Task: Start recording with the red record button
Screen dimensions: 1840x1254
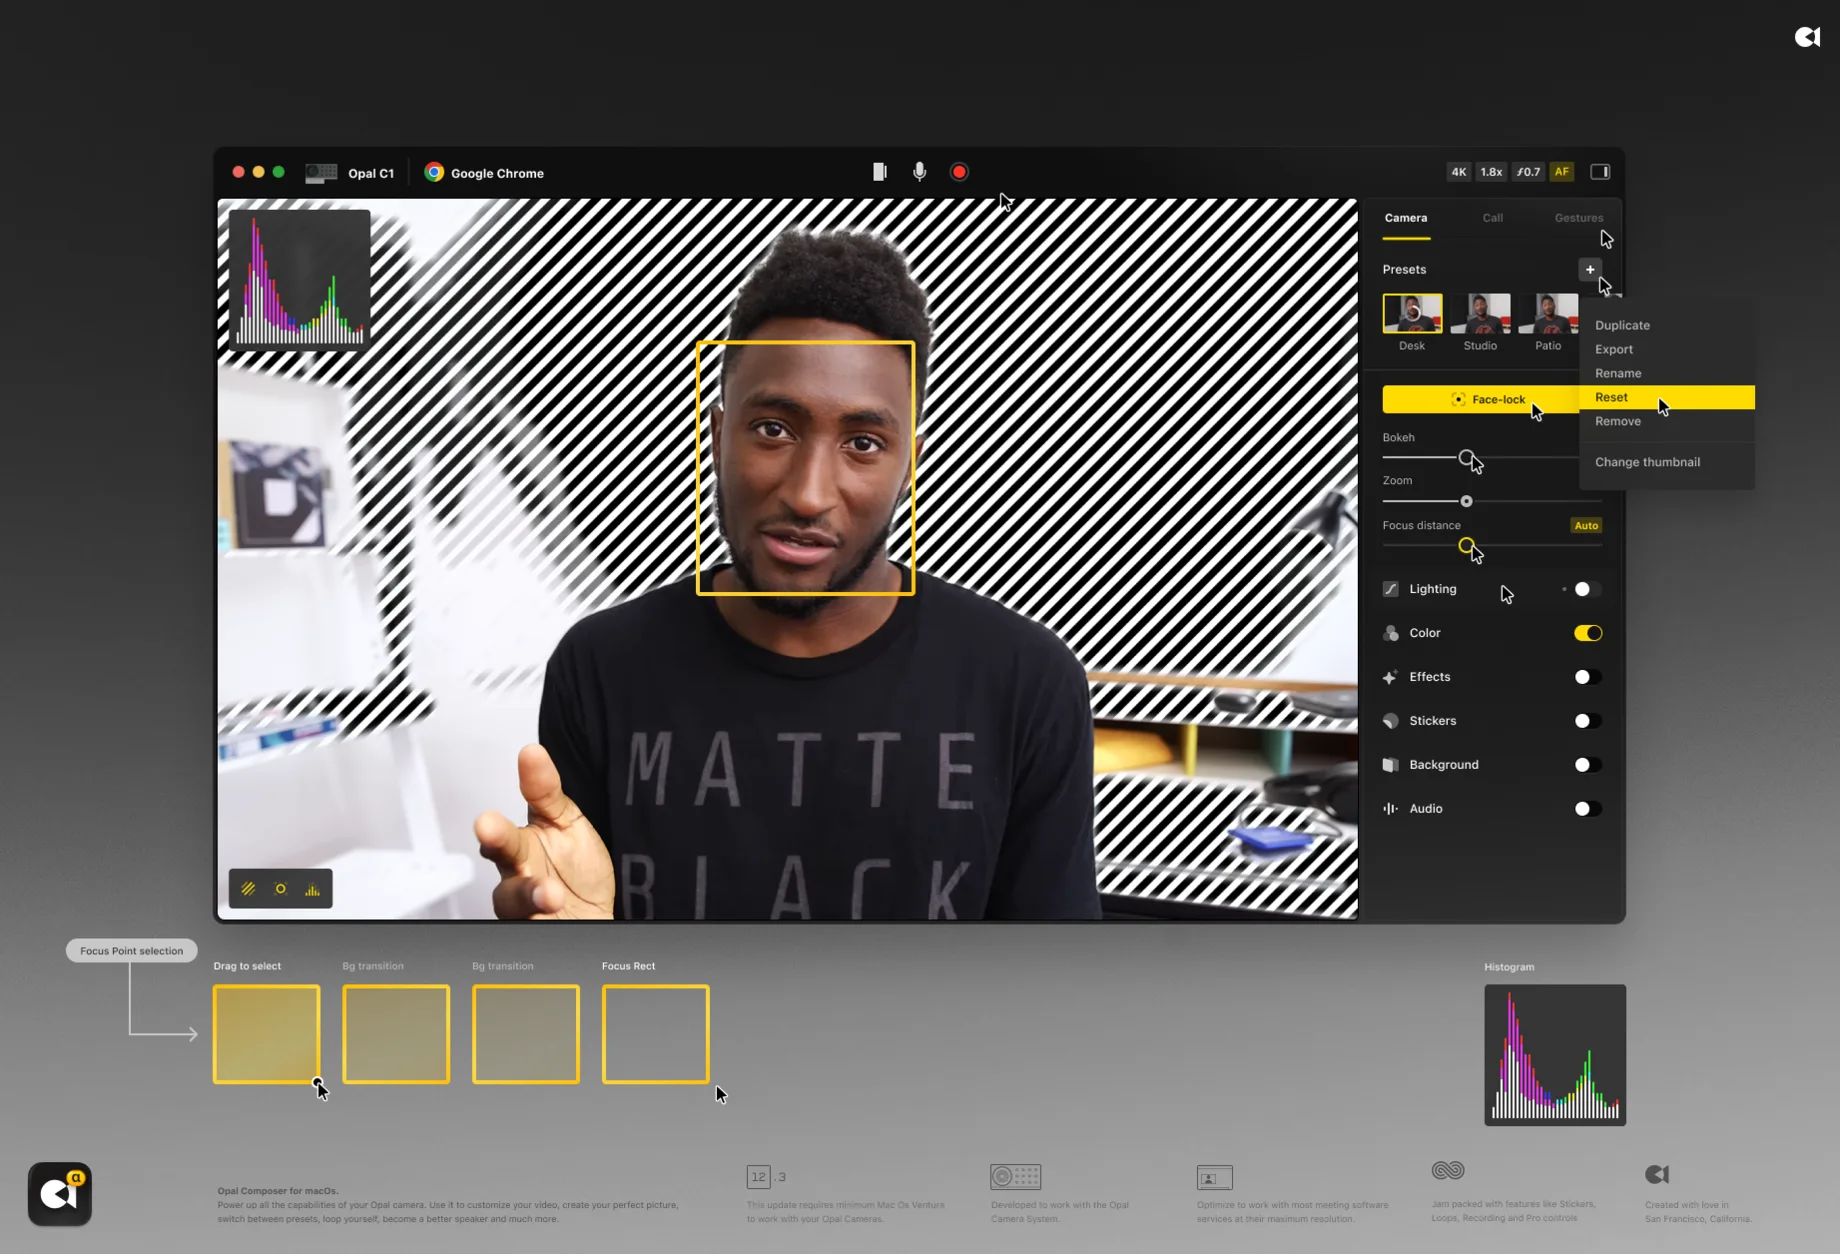Action: click(959, 172)
